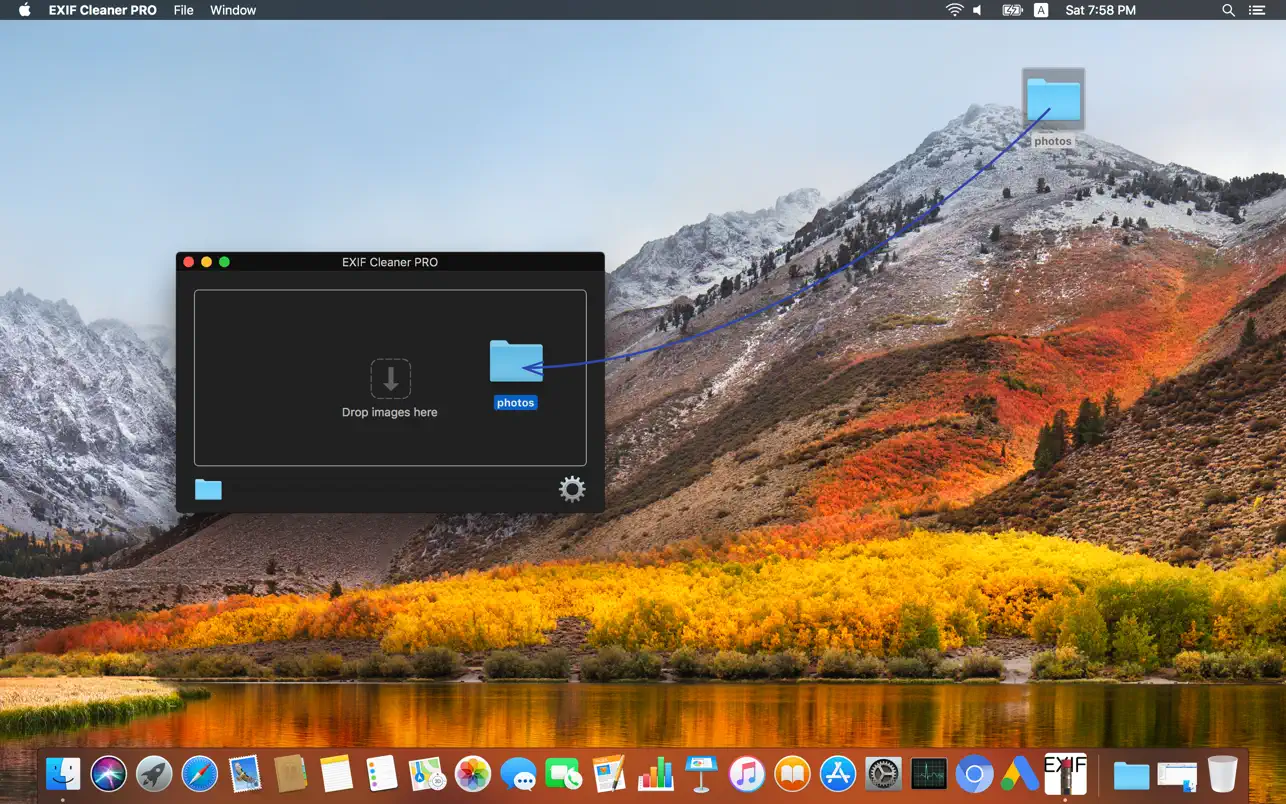Open the Photos app from the Dock

pos(472,773)
